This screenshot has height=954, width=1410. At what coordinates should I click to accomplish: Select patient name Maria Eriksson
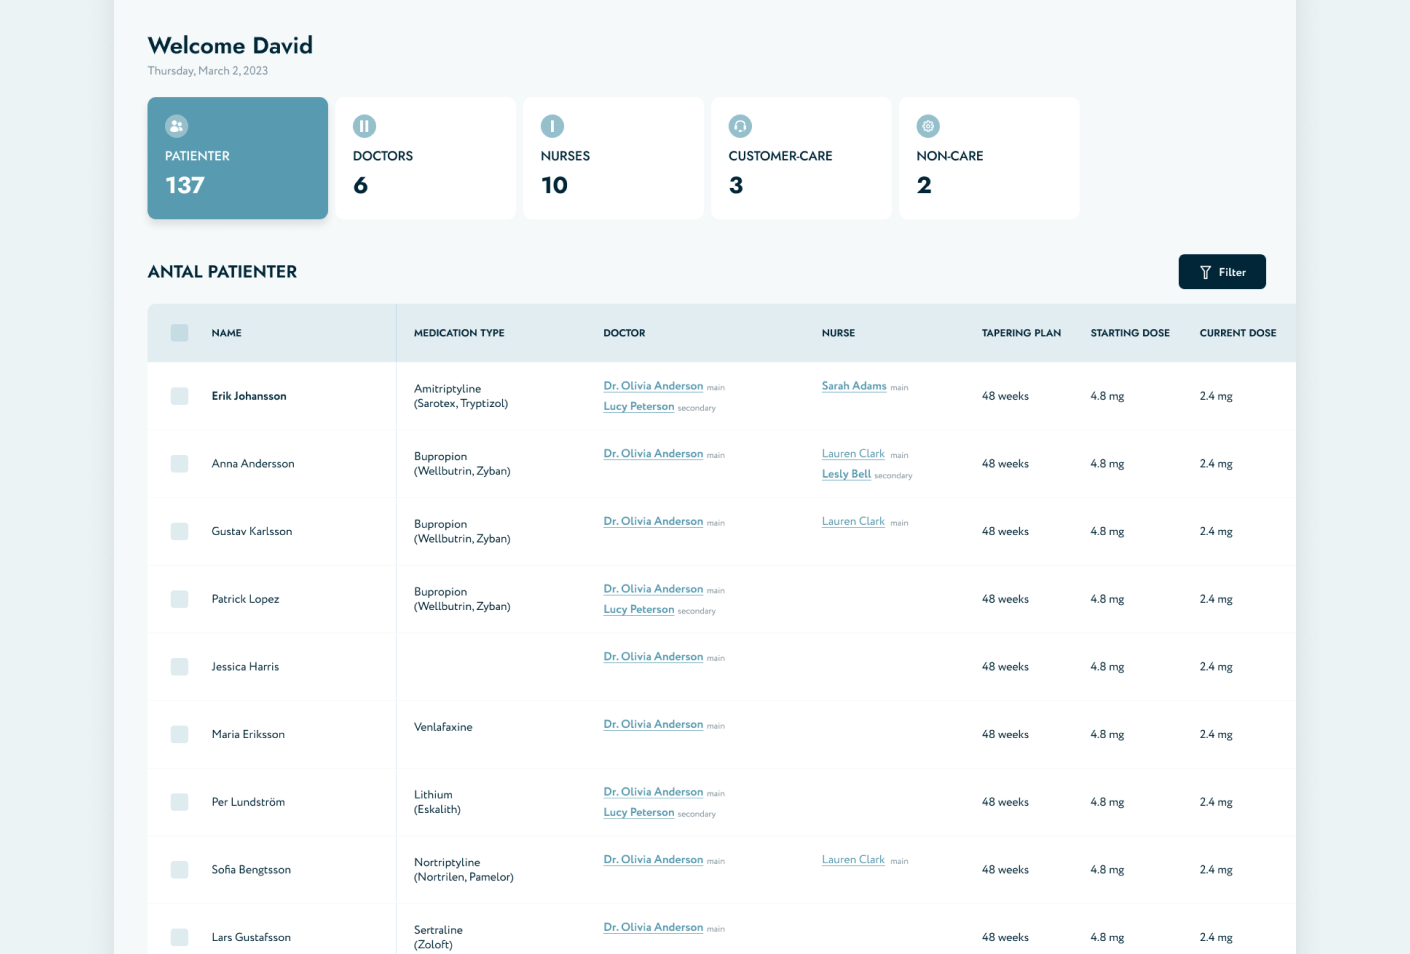click(x=248, y=734)
